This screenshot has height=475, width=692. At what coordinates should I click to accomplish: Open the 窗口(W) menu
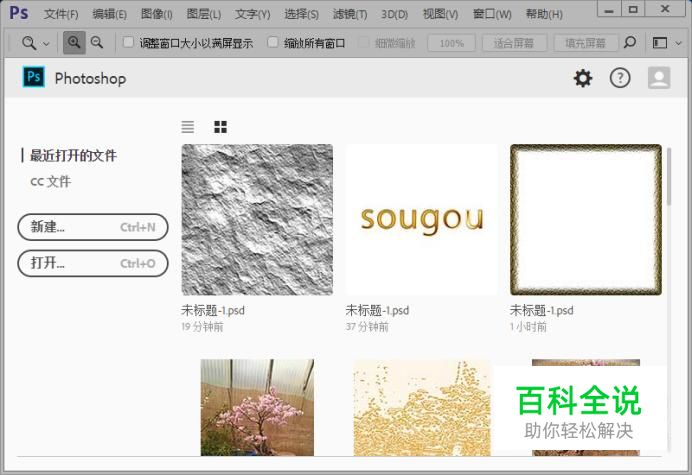click(x=492, y=14)
